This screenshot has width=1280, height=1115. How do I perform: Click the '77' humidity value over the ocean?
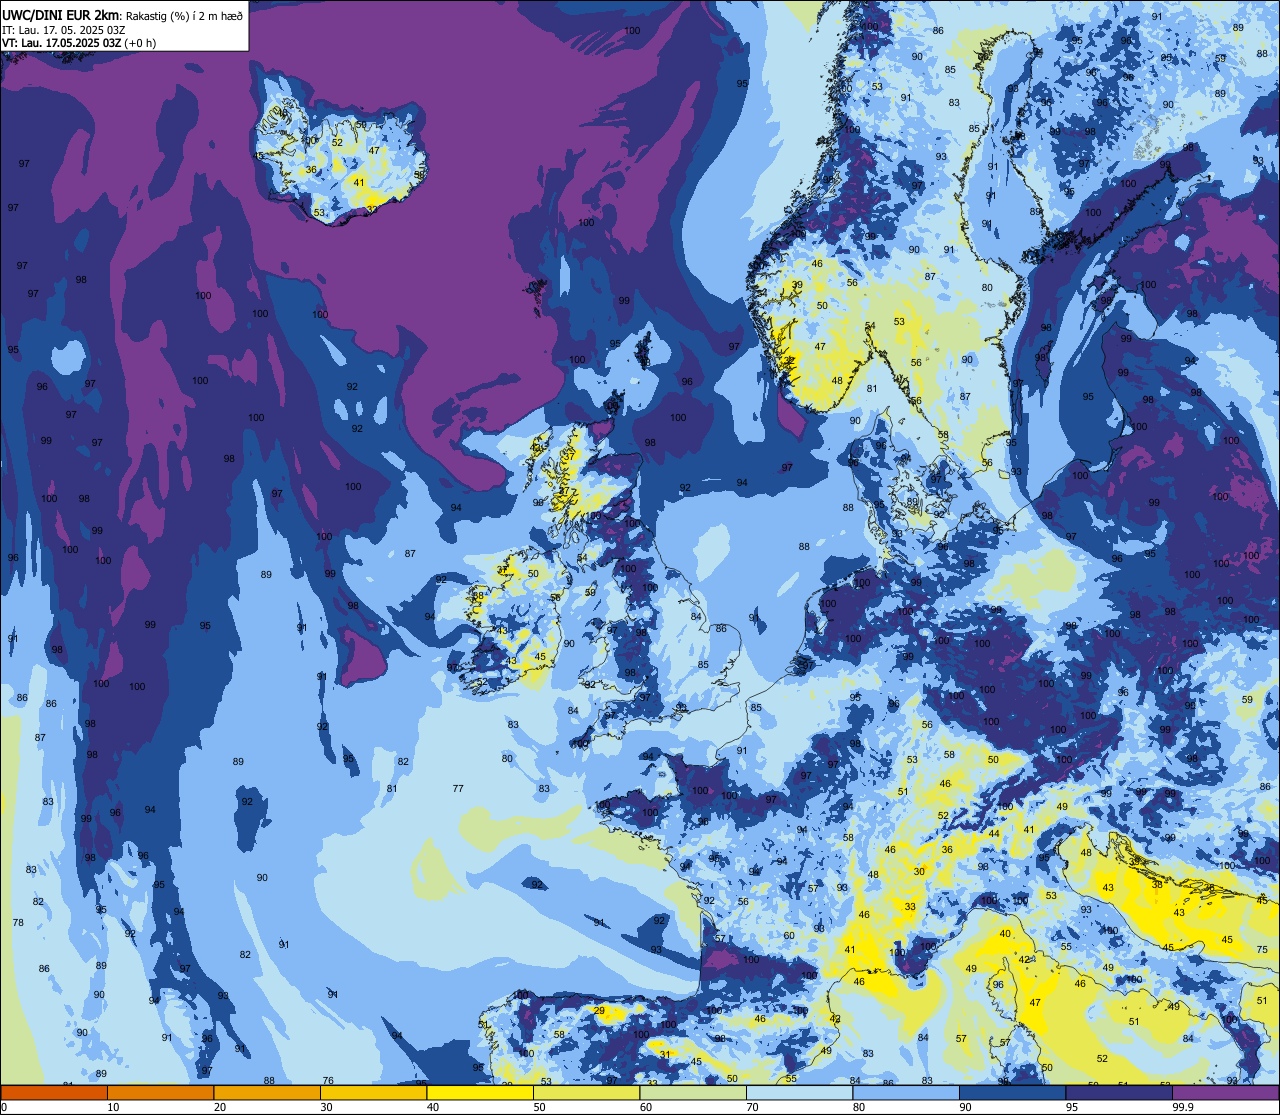(x=458, y=789)
